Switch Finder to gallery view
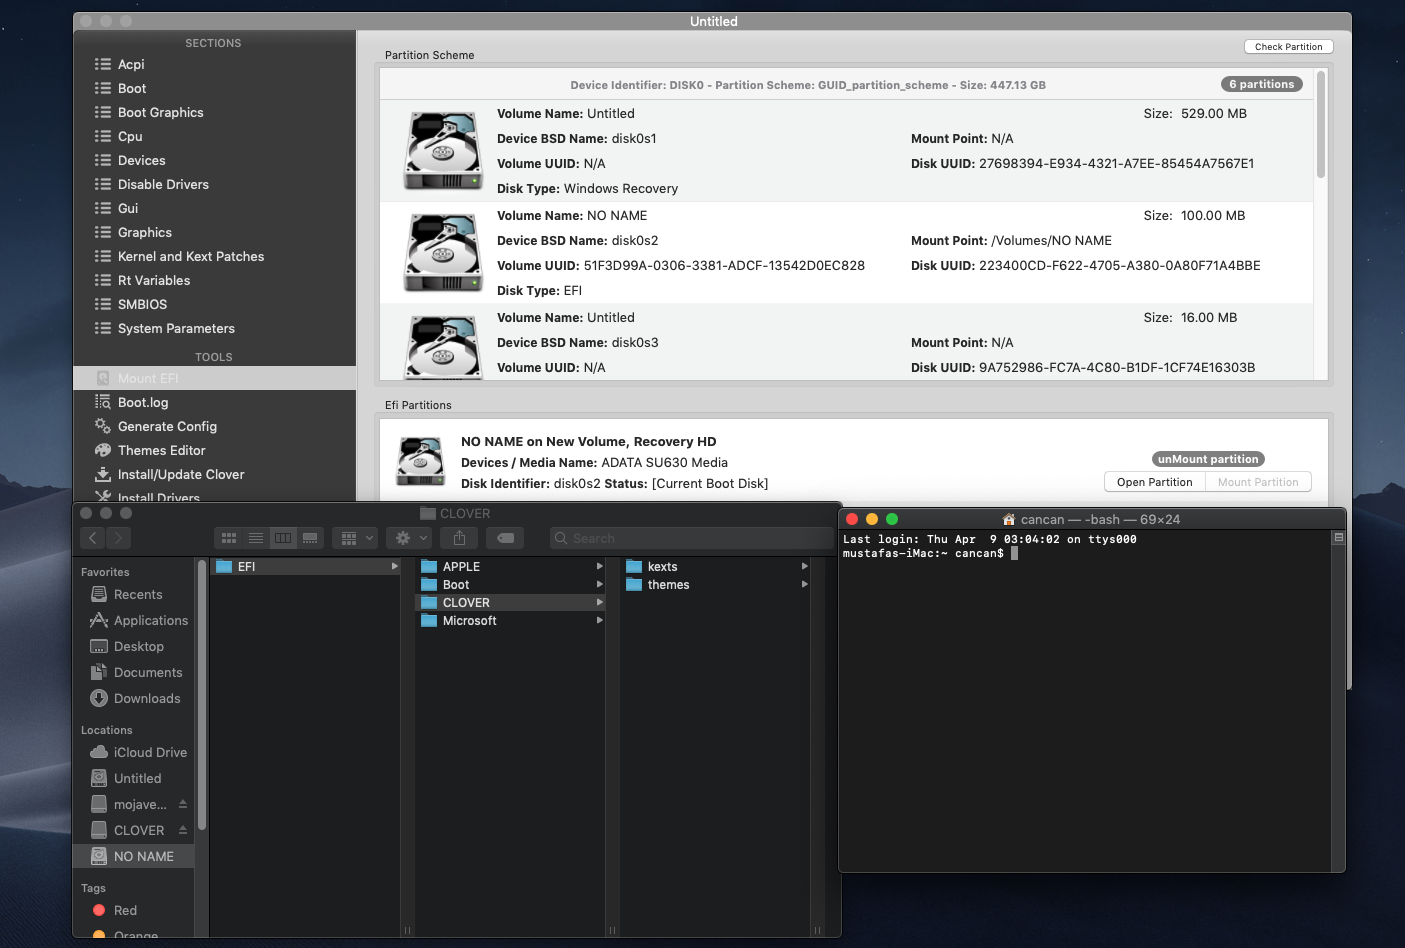1405x948 pixels. point(310,538)
